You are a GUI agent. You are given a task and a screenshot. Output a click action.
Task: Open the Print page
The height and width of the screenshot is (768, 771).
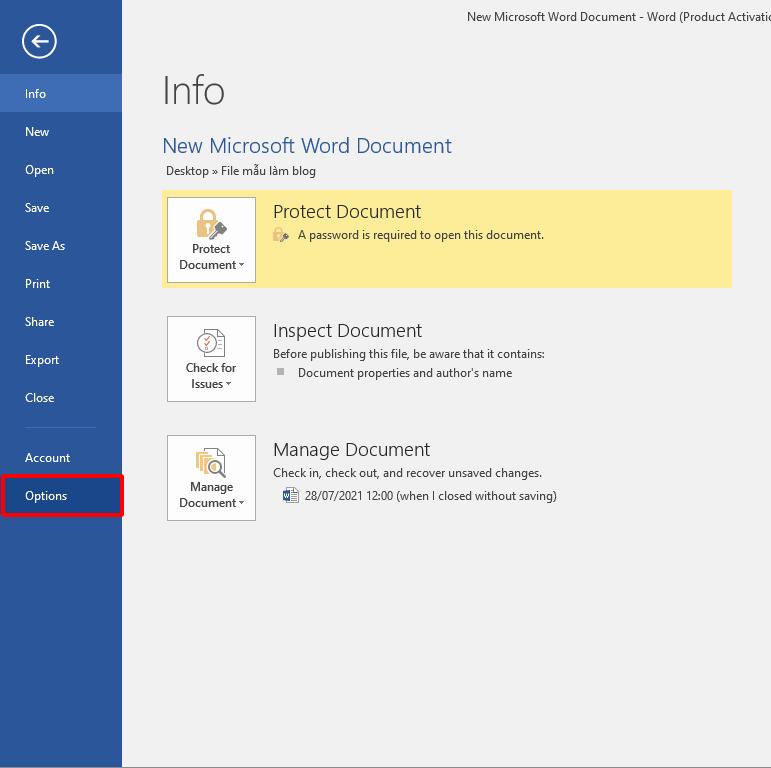(x=38, y=284)
